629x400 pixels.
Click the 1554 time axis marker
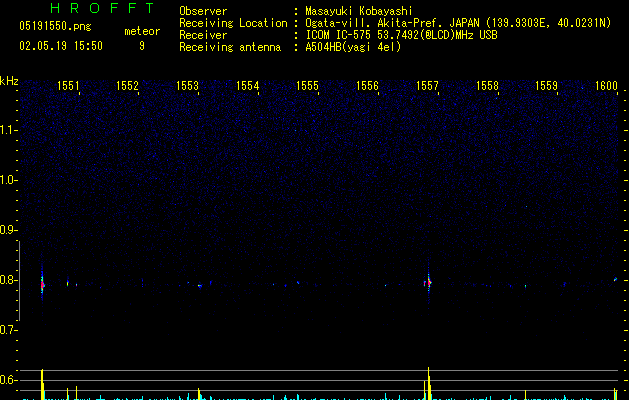pos(248,86)
